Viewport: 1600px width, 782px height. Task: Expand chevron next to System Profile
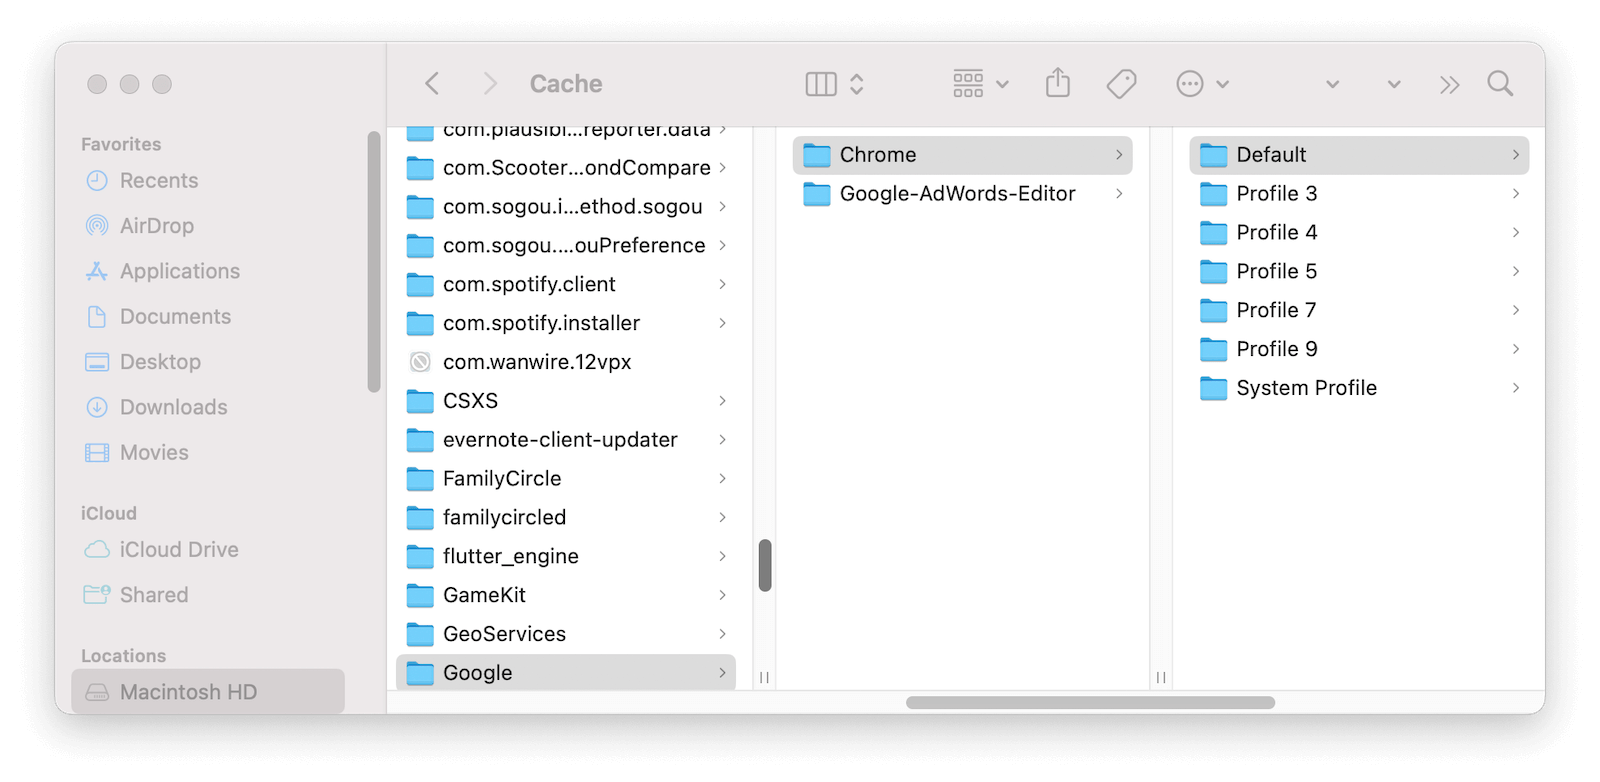coord(1516,388)
